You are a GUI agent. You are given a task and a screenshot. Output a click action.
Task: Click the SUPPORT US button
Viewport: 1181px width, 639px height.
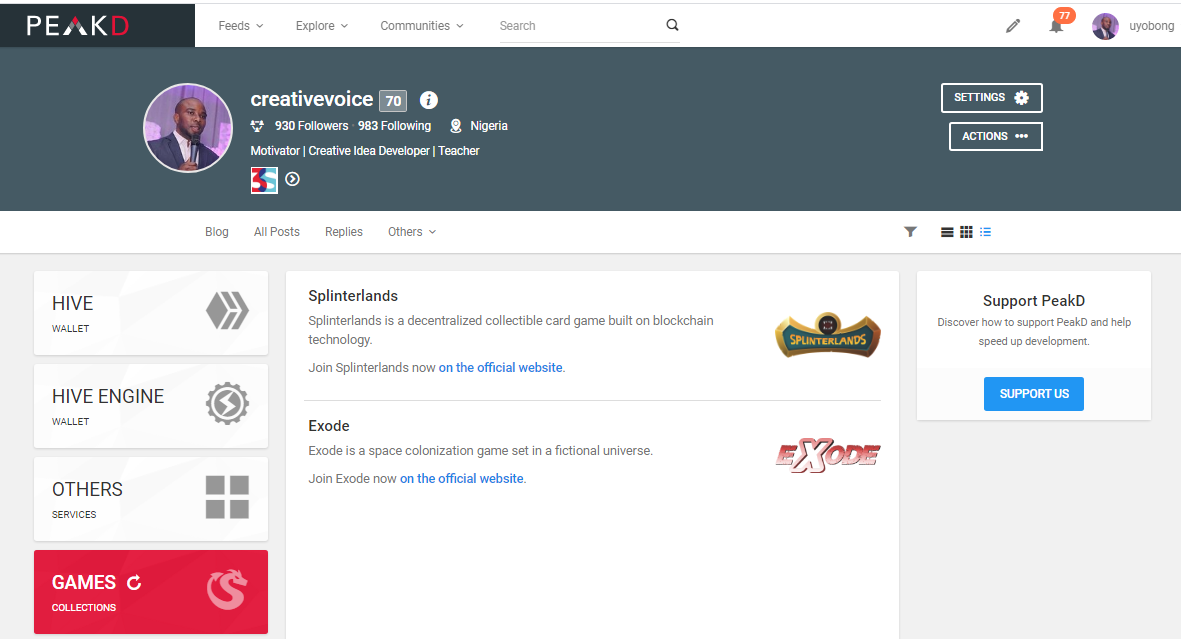[1033, 394]
